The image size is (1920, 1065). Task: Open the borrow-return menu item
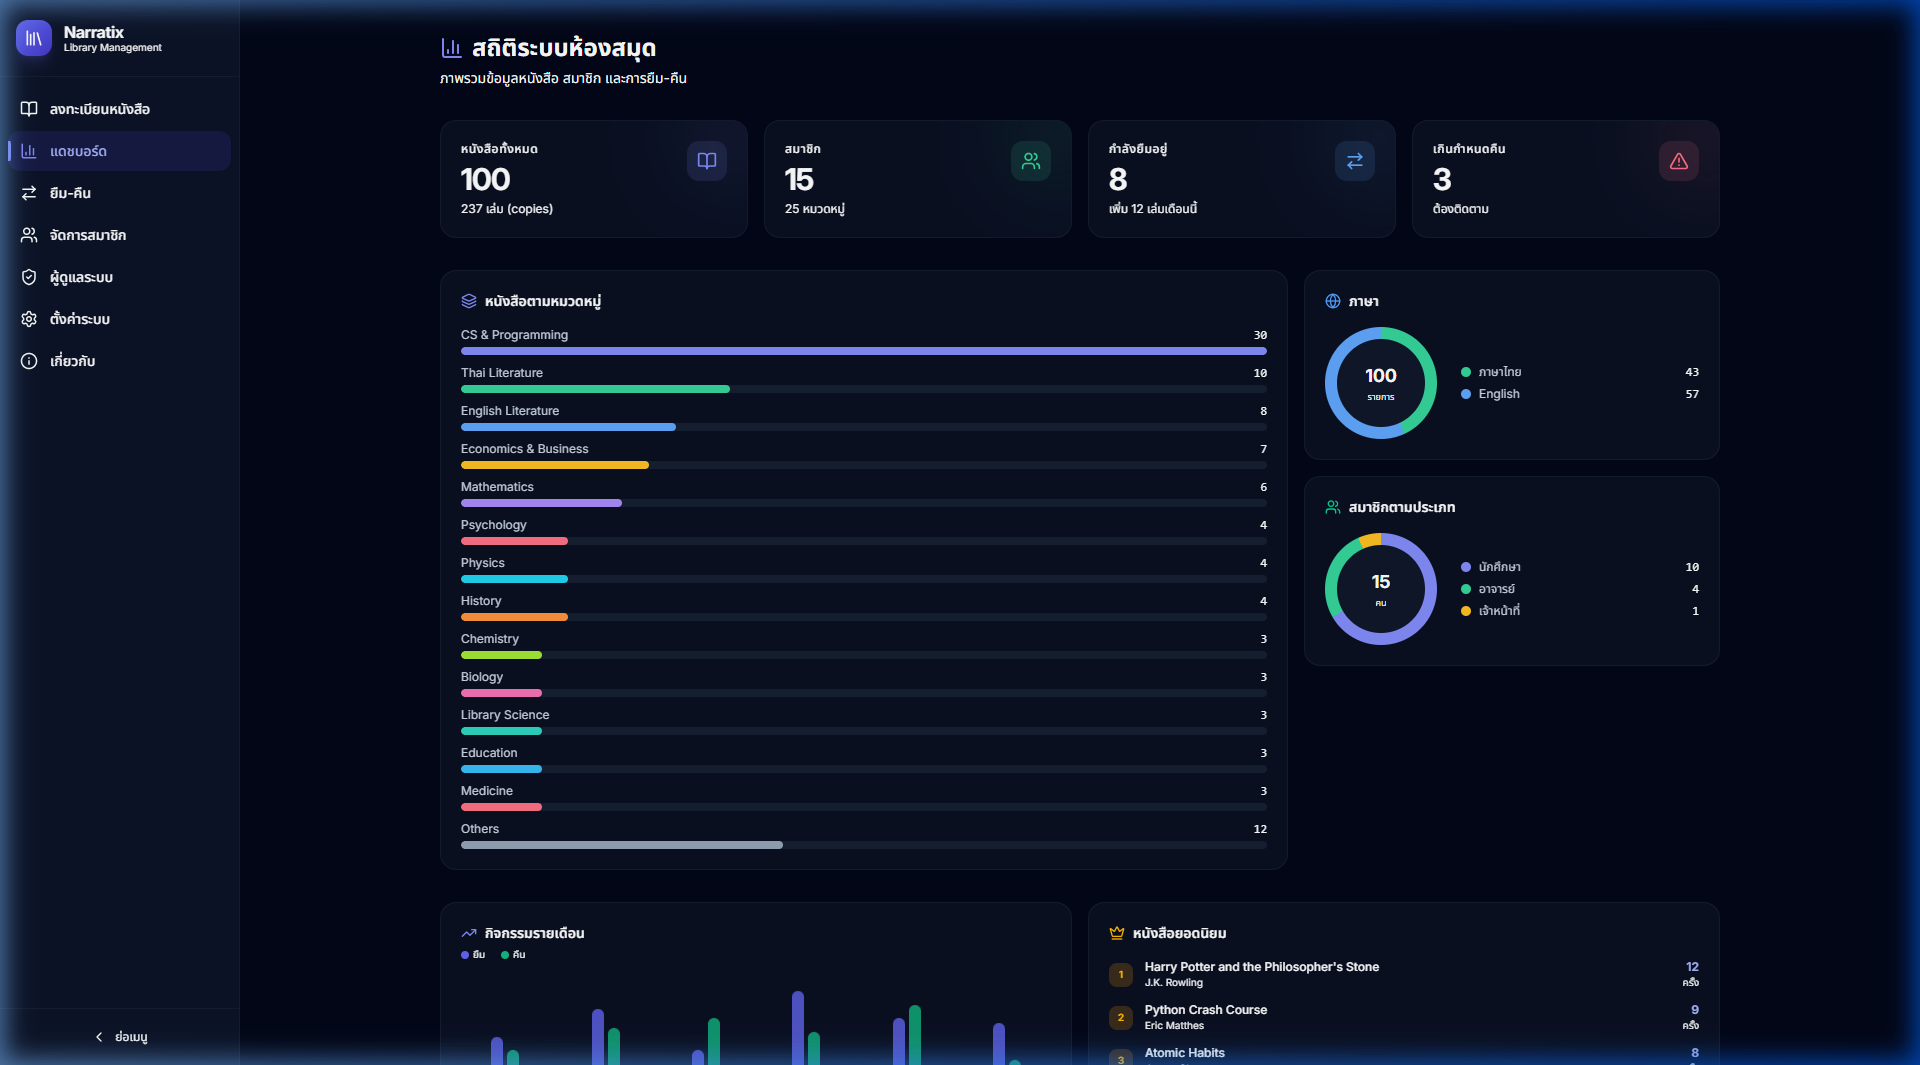(70, 193)
